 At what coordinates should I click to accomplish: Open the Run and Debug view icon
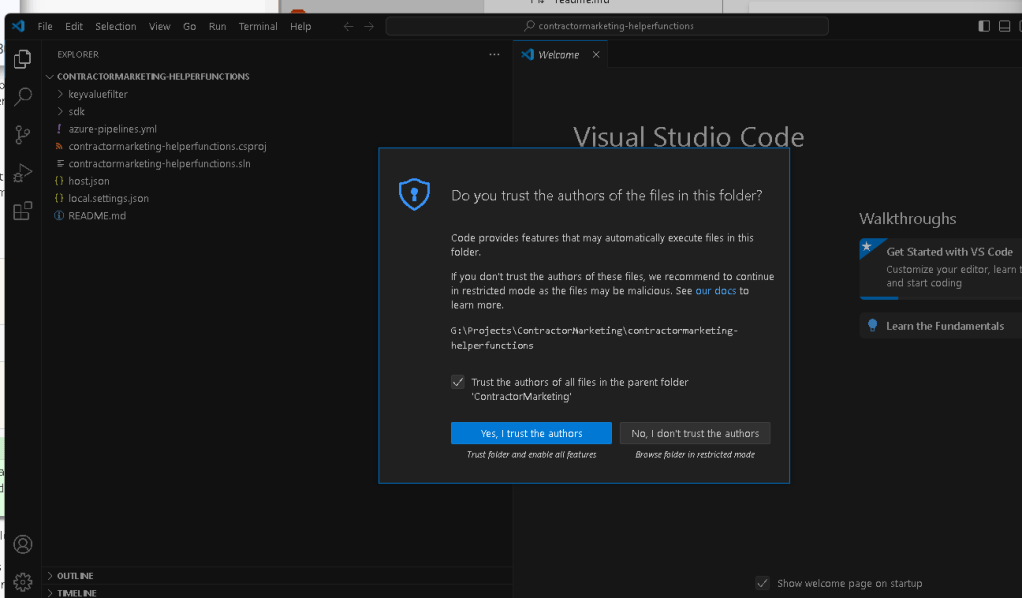tap(23, 173)
